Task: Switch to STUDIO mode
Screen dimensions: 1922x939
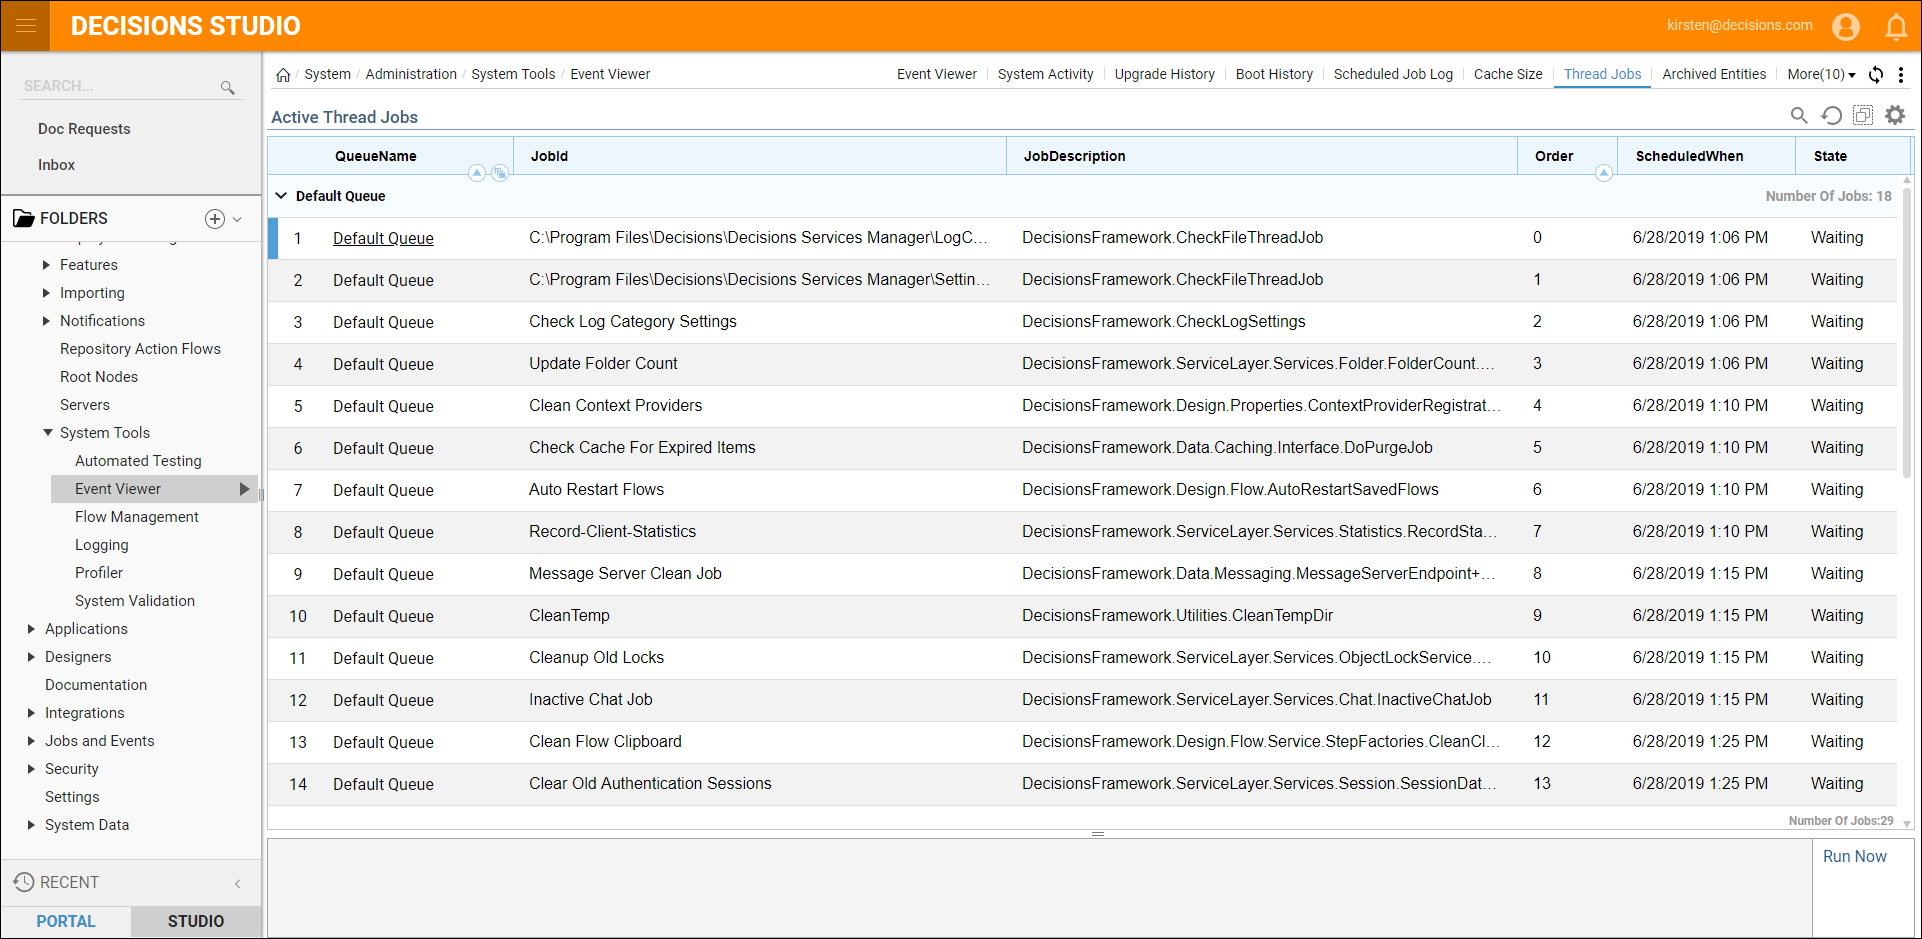Action: [x=196, y=921]
